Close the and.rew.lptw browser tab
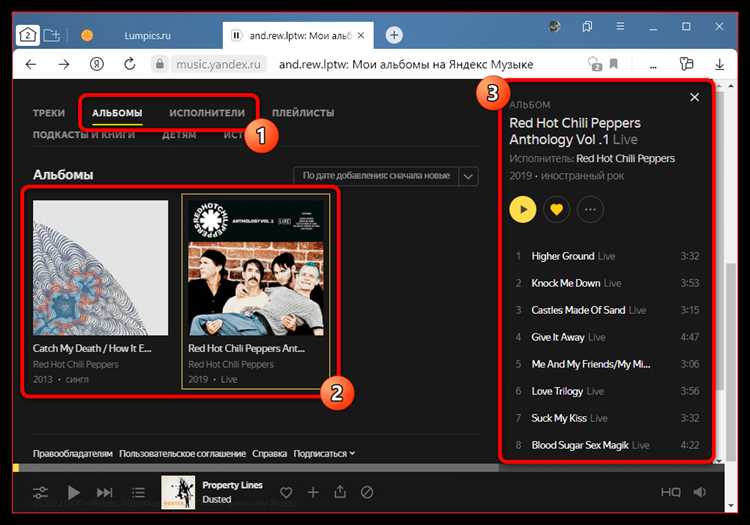 point(361,35)
